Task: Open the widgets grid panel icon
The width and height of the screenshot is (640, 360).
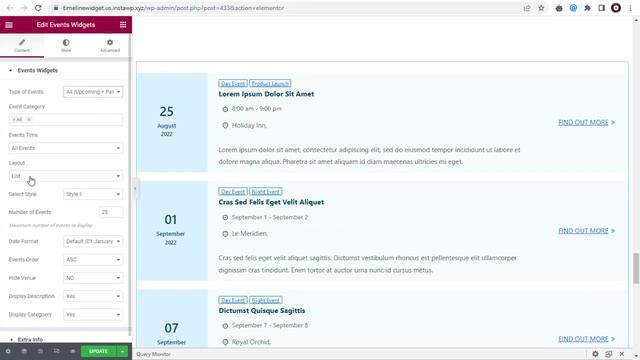Action: 123,25
